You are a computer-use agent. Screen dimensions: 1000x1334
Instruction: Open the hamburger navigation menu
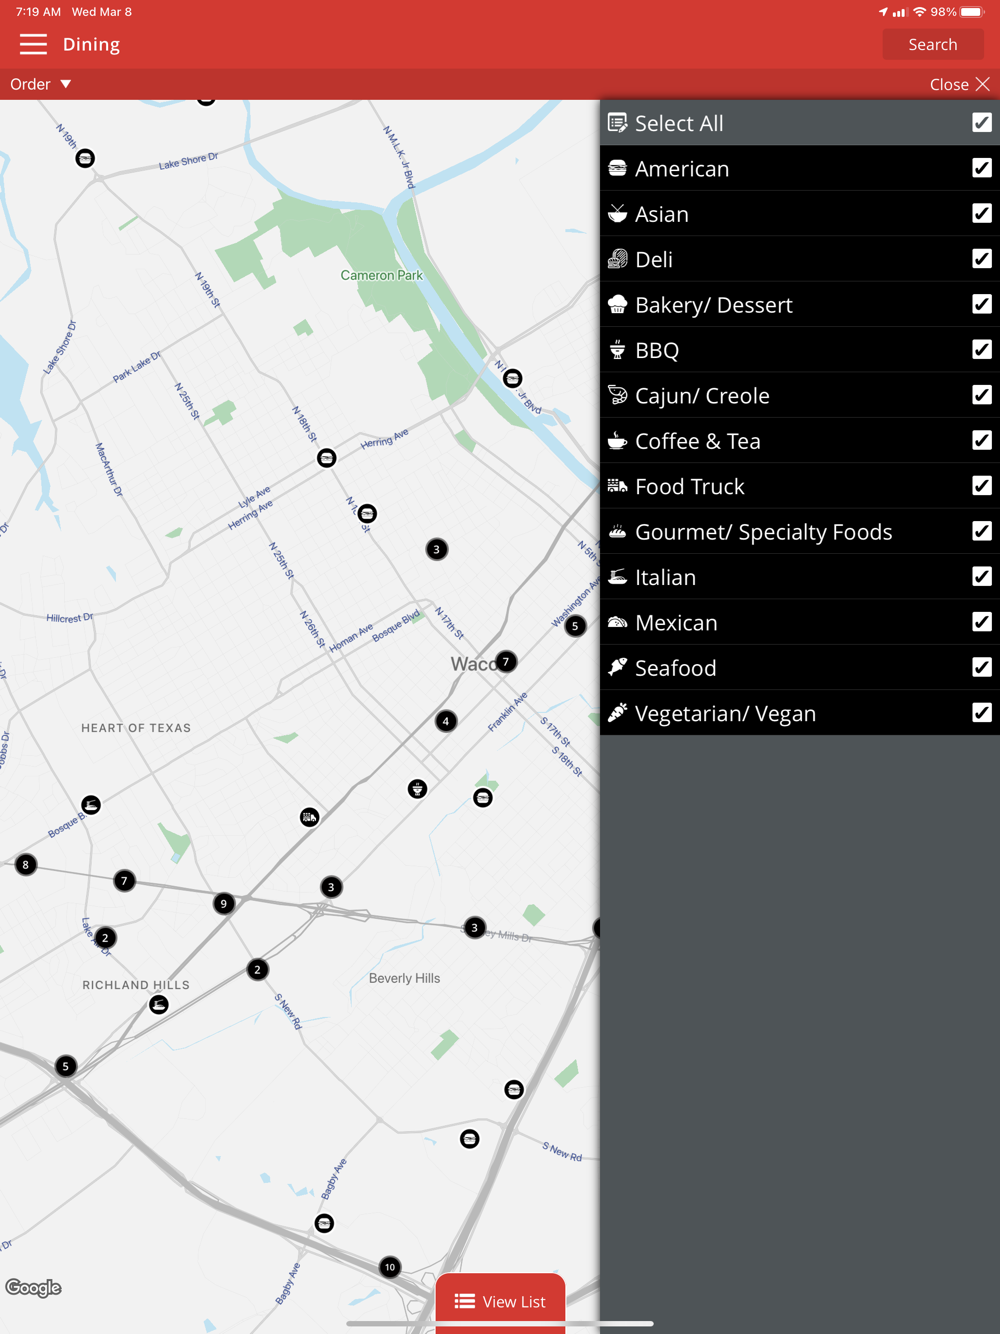coord(33,44)
